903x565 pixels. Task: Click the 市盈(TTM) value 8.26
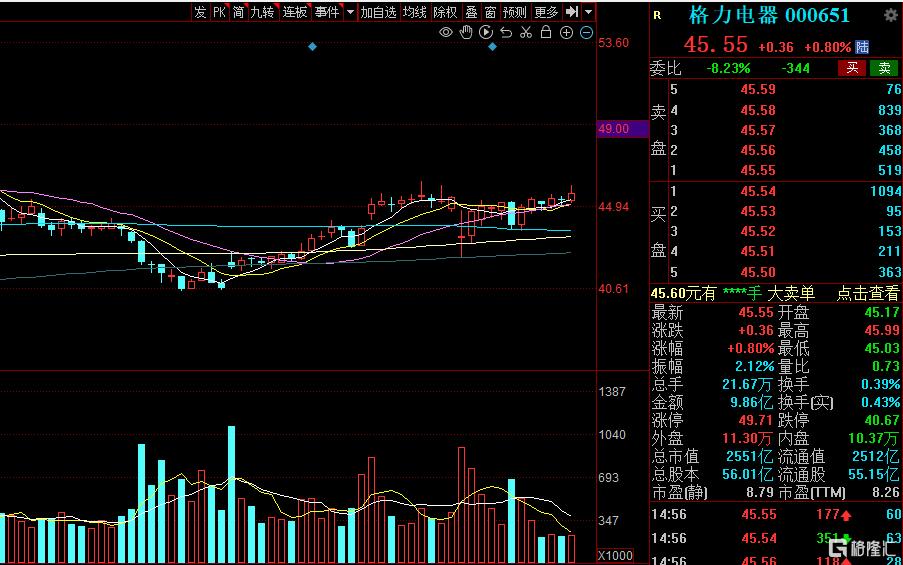point(885,493)
